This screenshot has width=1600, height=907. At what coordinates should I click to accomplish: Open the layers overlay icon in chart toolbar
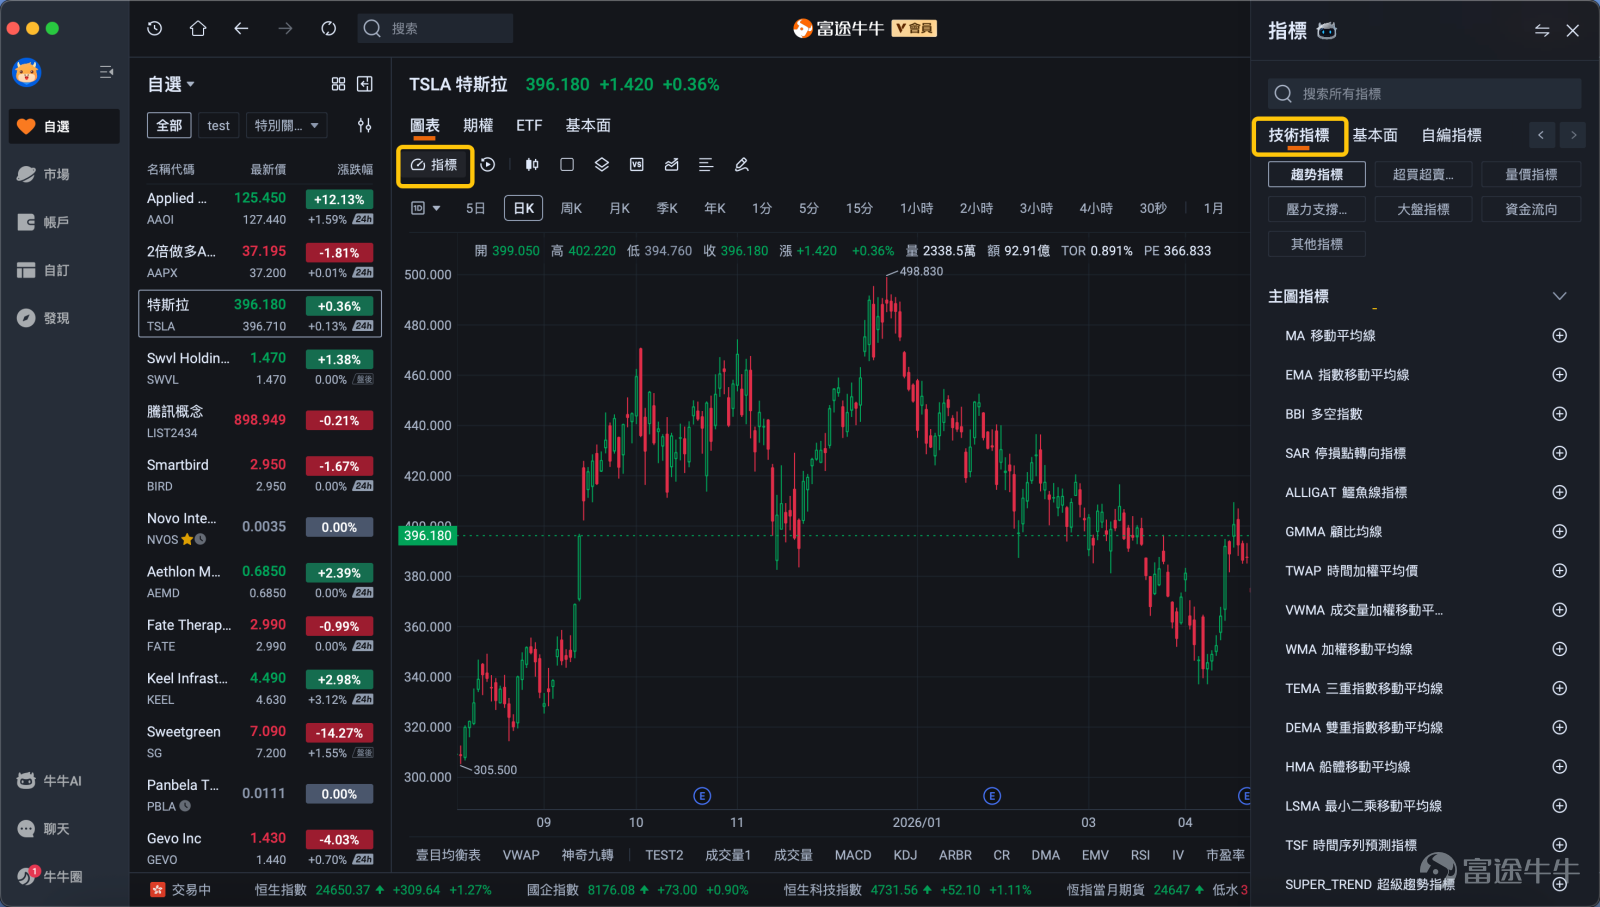click(x=602, y=165)
